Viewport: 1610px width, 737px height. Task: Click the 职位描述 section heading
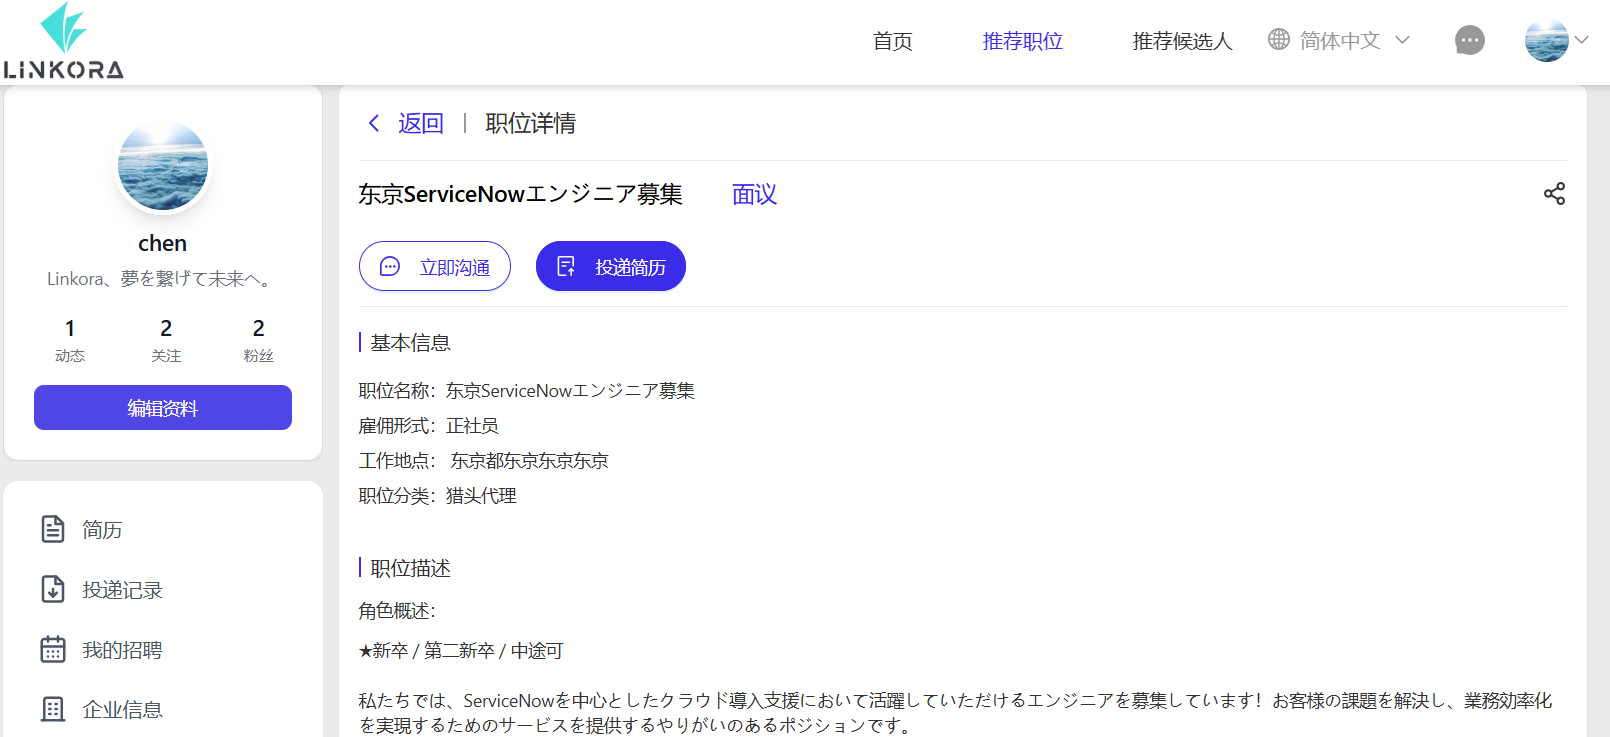click(x=410, y=568)
